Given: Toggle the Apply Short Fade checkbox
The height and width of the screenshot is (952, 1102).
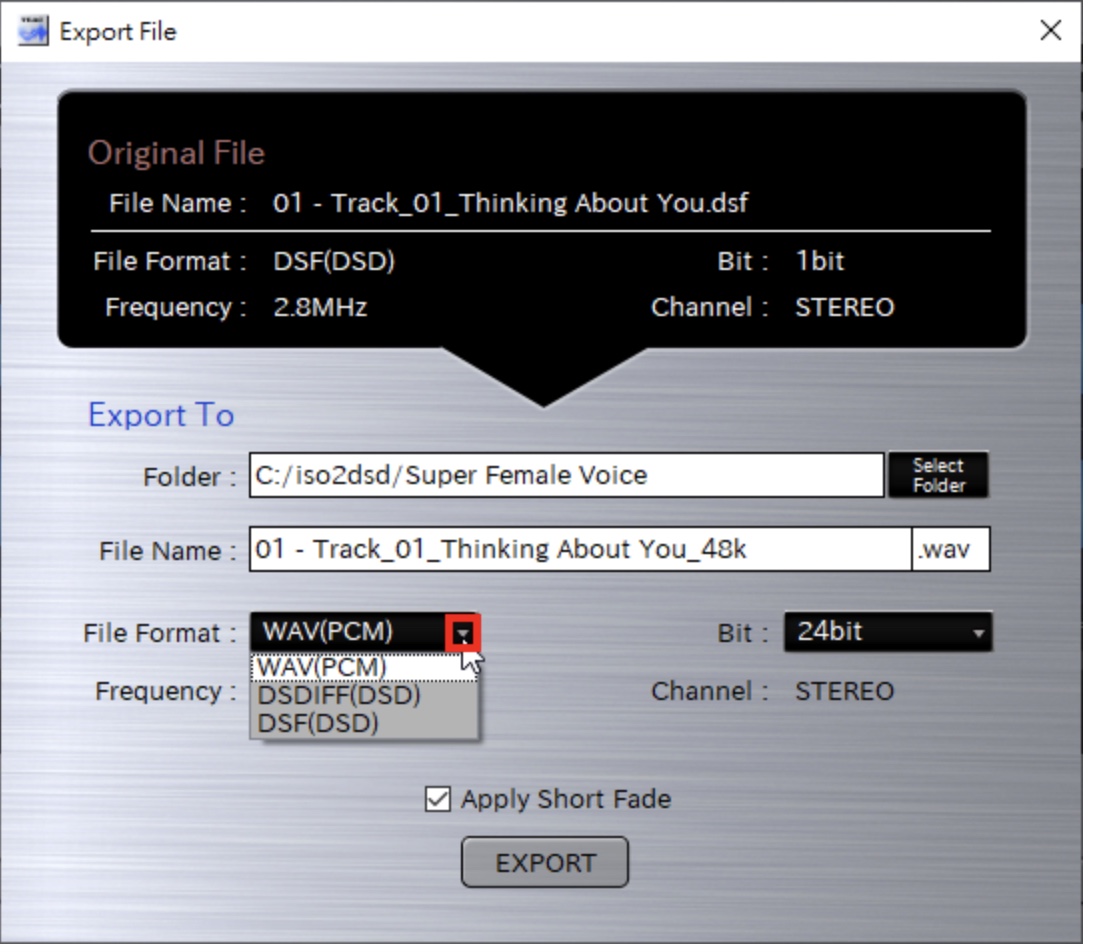Looking at the screenshot, I should (437, 799).
